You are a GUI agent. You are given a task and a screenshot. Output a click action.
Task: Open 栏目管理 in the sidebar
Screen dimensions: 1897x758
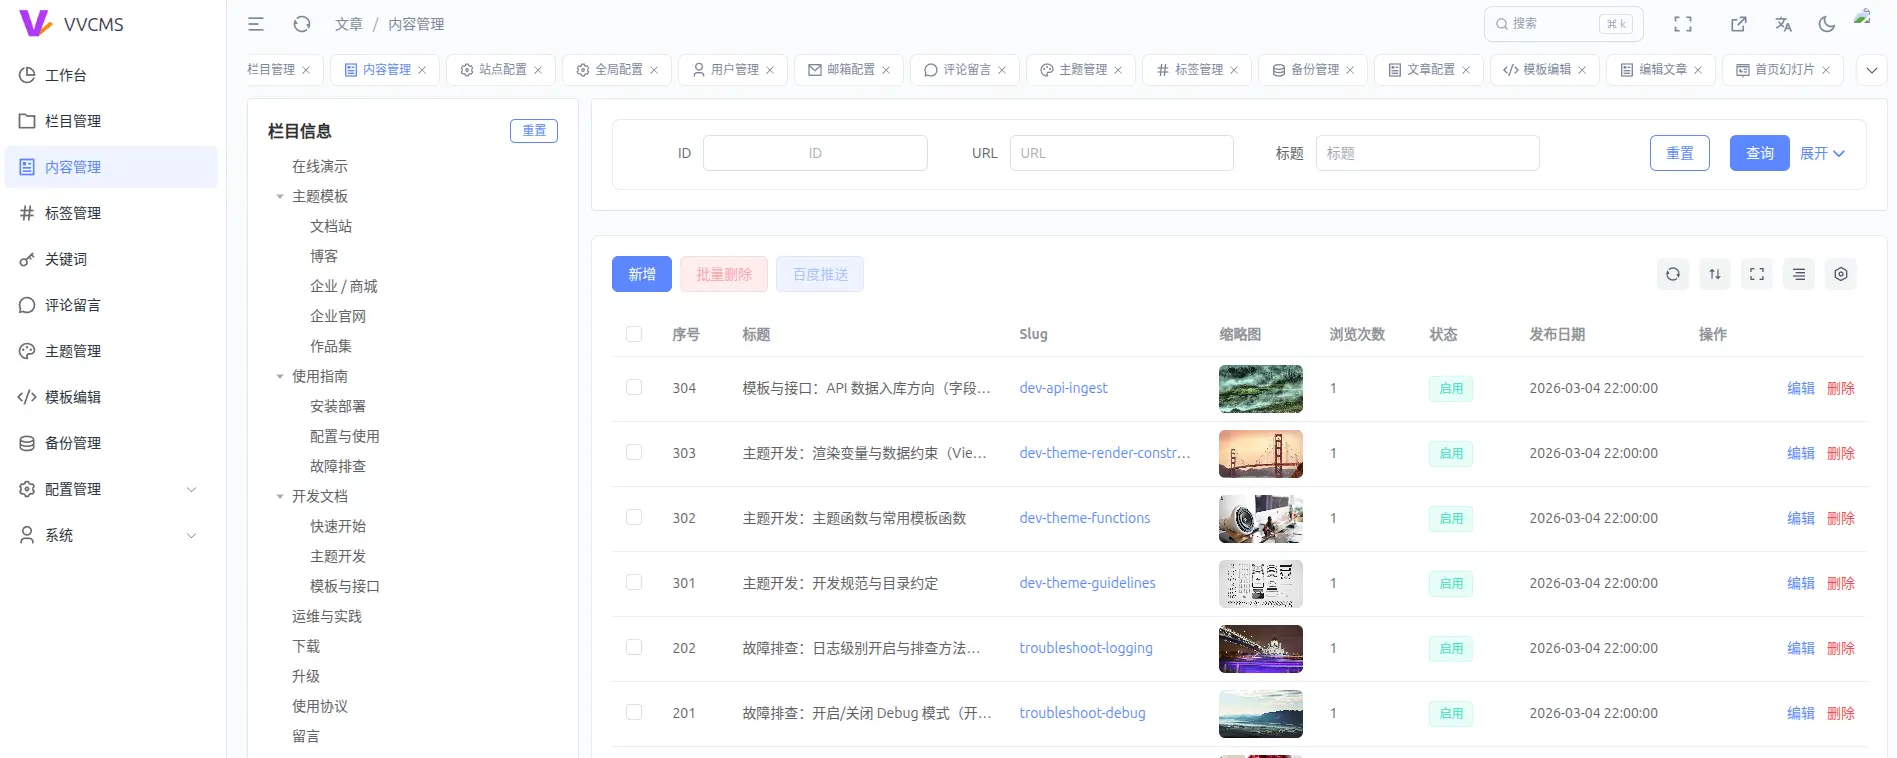coord(111,121)
